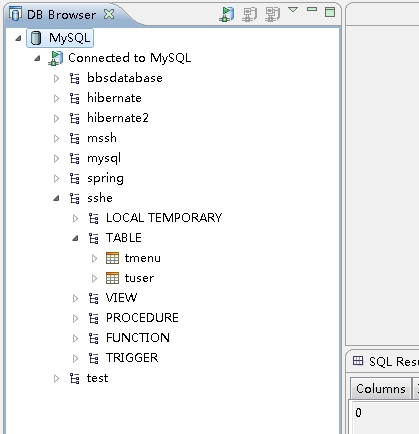Expand the hibernate schema
The image size is (419, 434).
56,98
